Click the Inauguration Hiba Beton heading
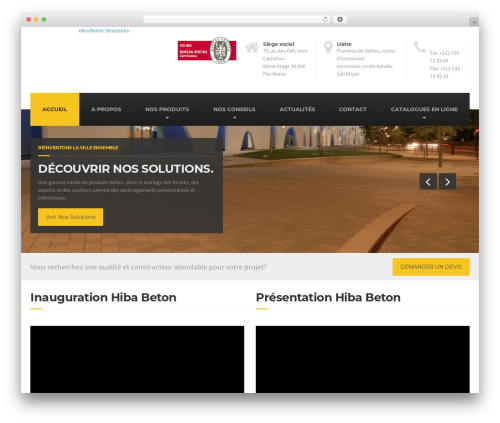Image resolution: width=500 pixels, height=423 pixels. tap(103, 297)
